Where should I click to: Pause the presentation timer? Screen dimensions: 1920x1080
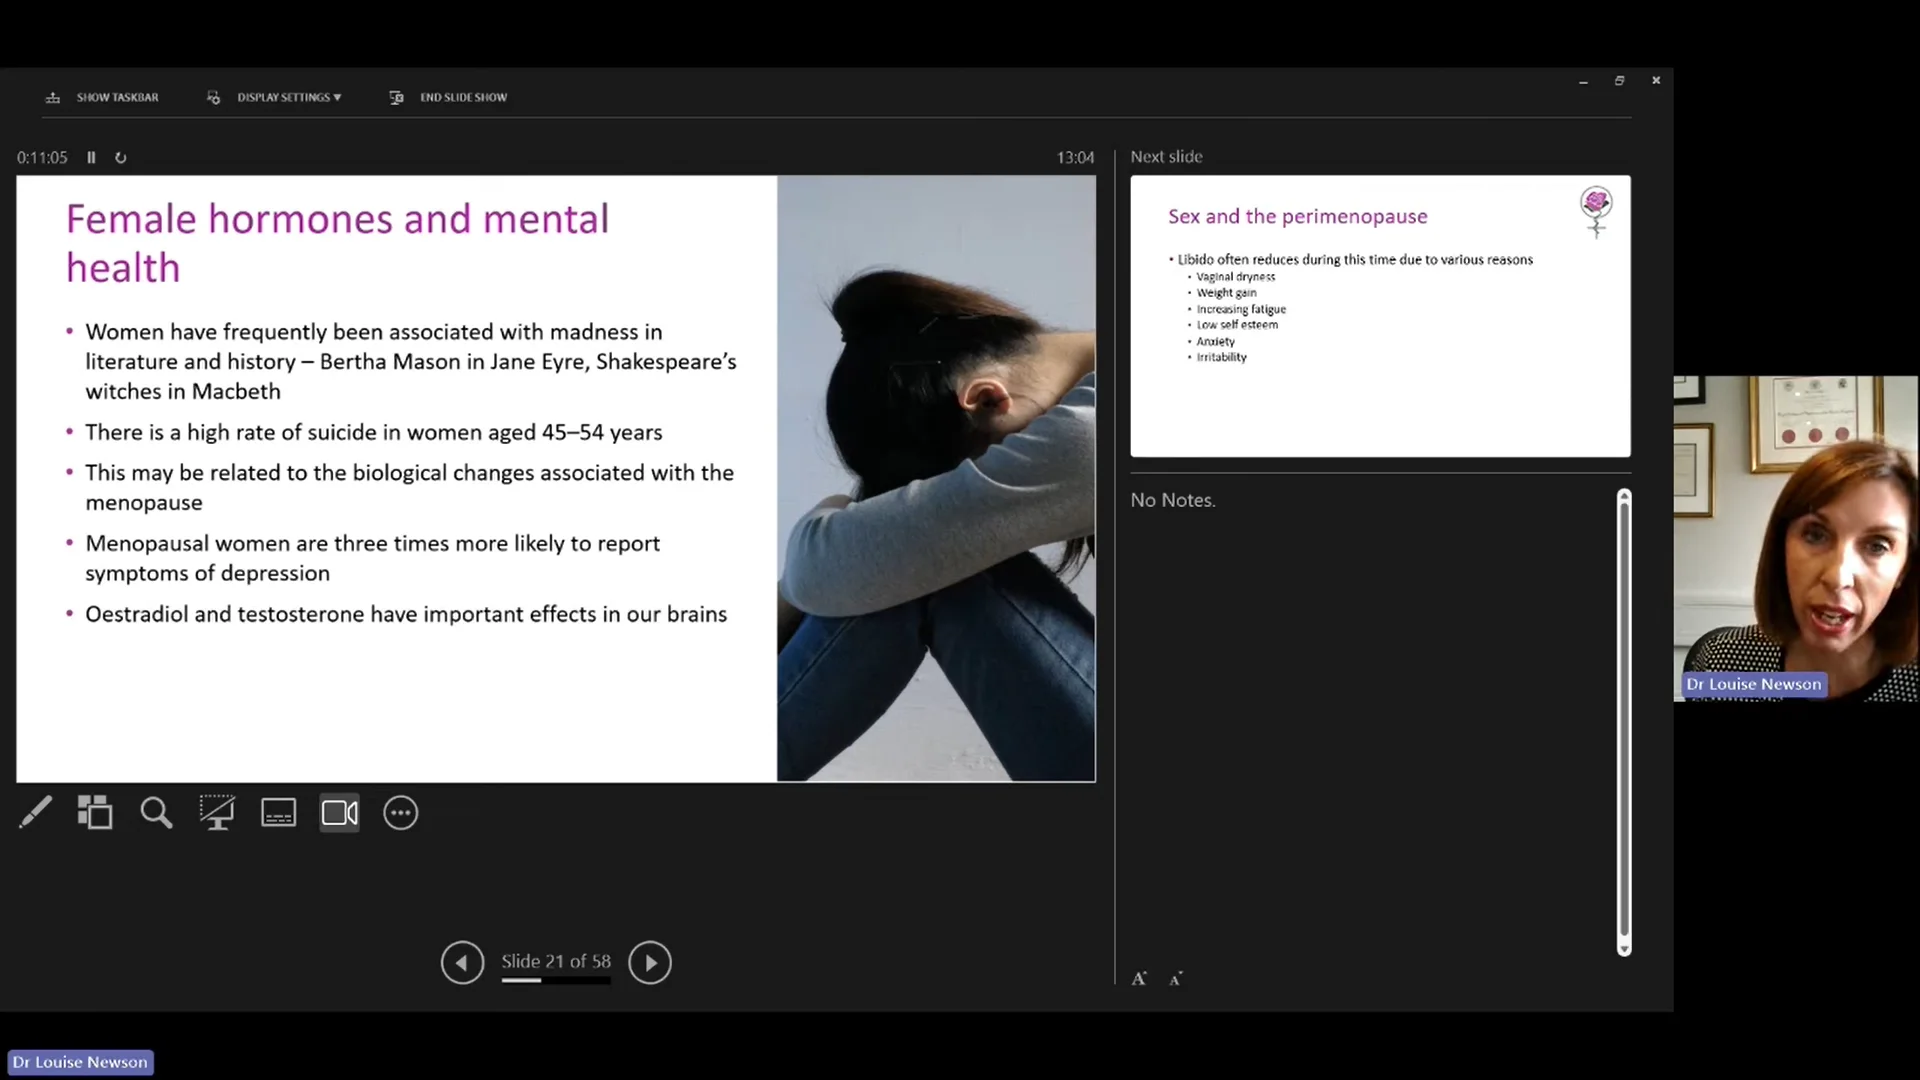pos(91,157)
